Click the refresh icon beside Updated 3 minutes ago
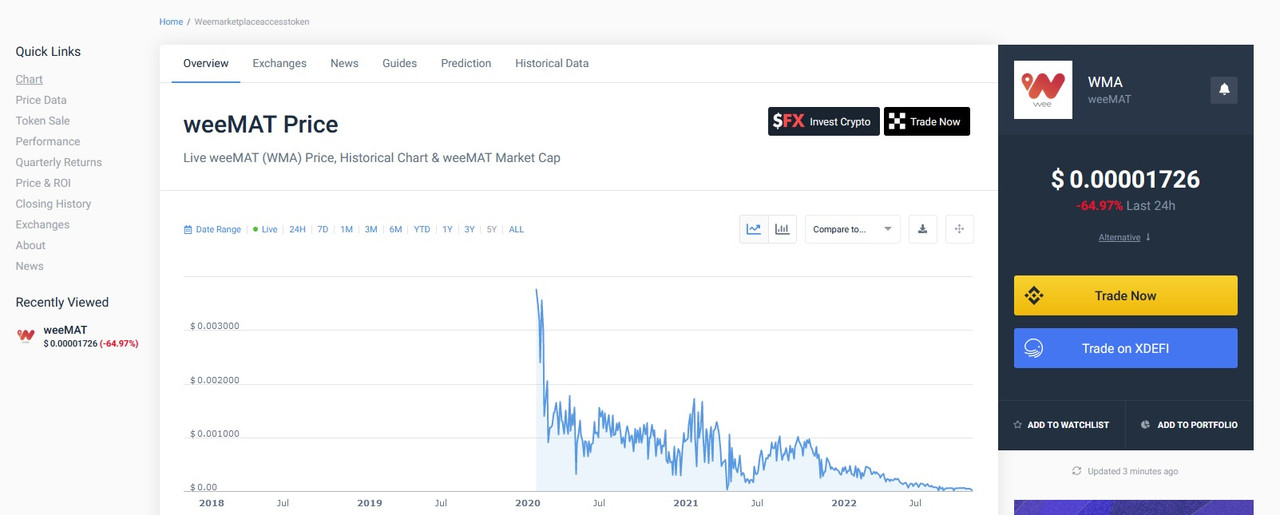The width and height of the screenshot is (1280, 515). click(1077, 471)
